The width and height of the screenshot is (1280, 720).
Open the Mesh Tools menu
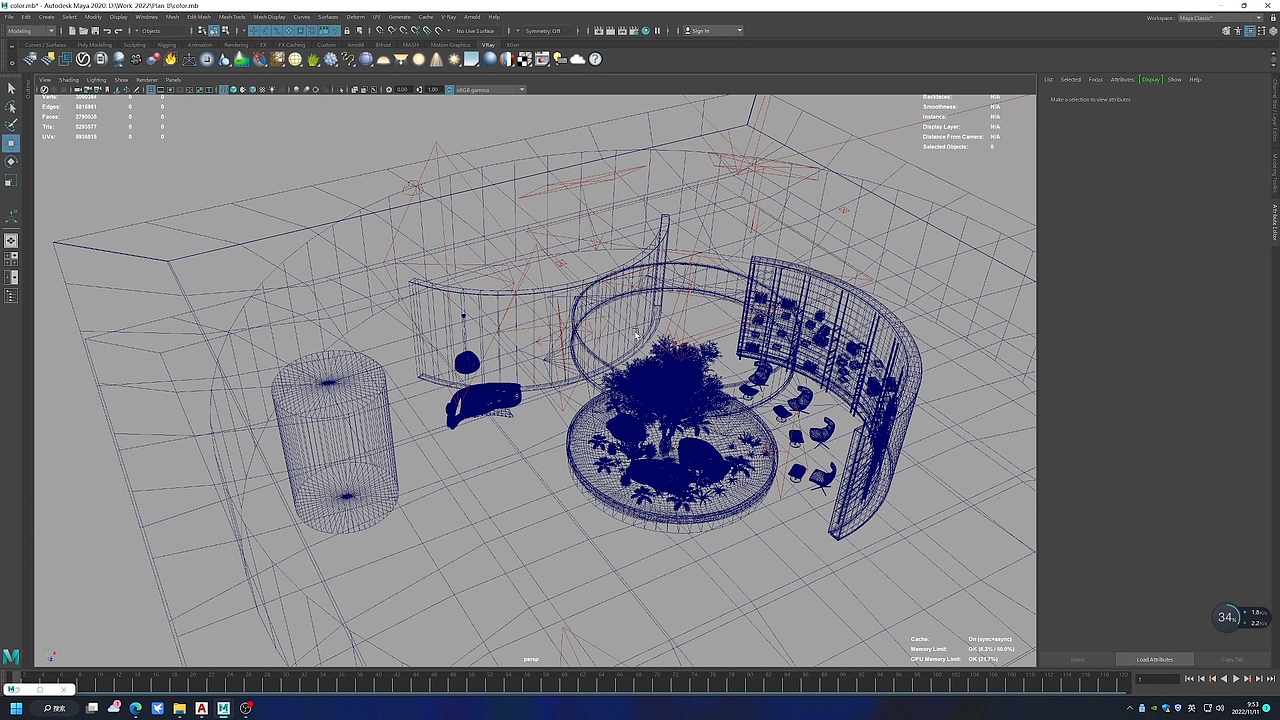(232, 17)
